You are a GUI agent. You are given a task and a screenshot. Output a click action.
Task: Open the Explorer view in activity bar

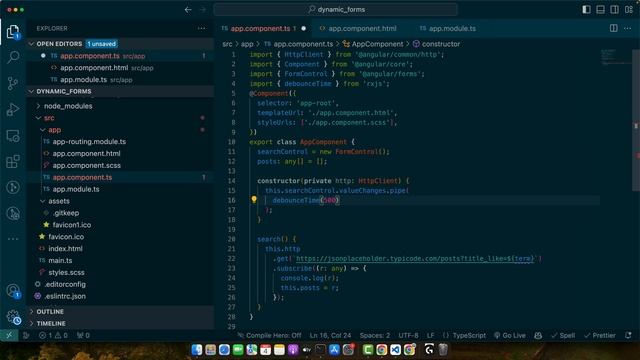[13, 31]
